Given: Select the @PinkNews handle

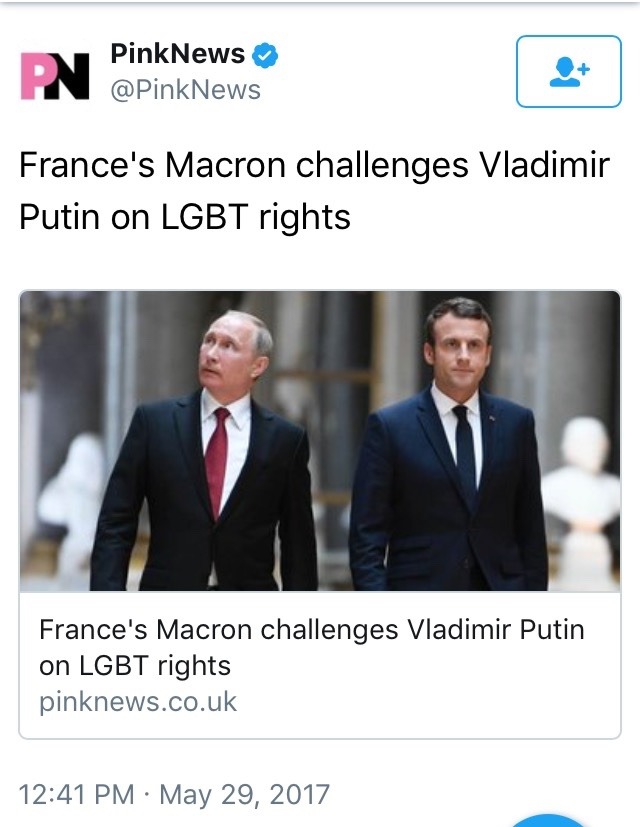Looking at the screenshot, I should coord(185,90).
